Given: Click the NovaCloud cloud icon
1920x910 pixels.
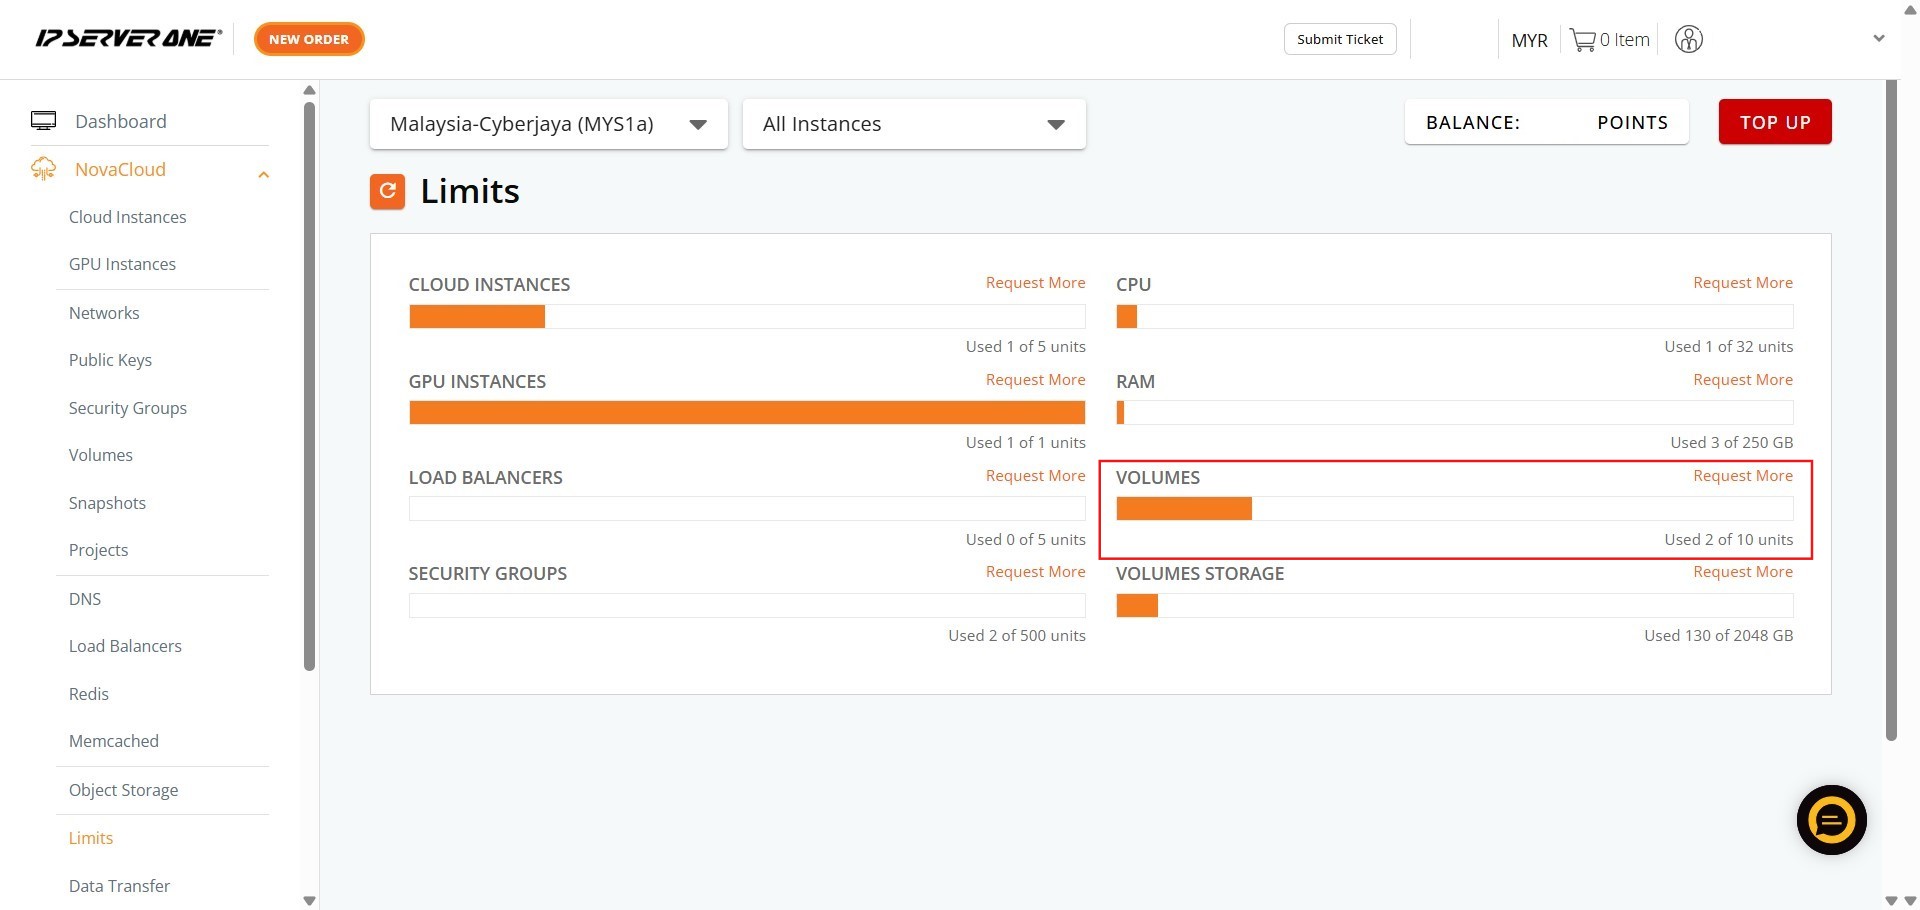Looking at the screenshot, I should 43,169.
